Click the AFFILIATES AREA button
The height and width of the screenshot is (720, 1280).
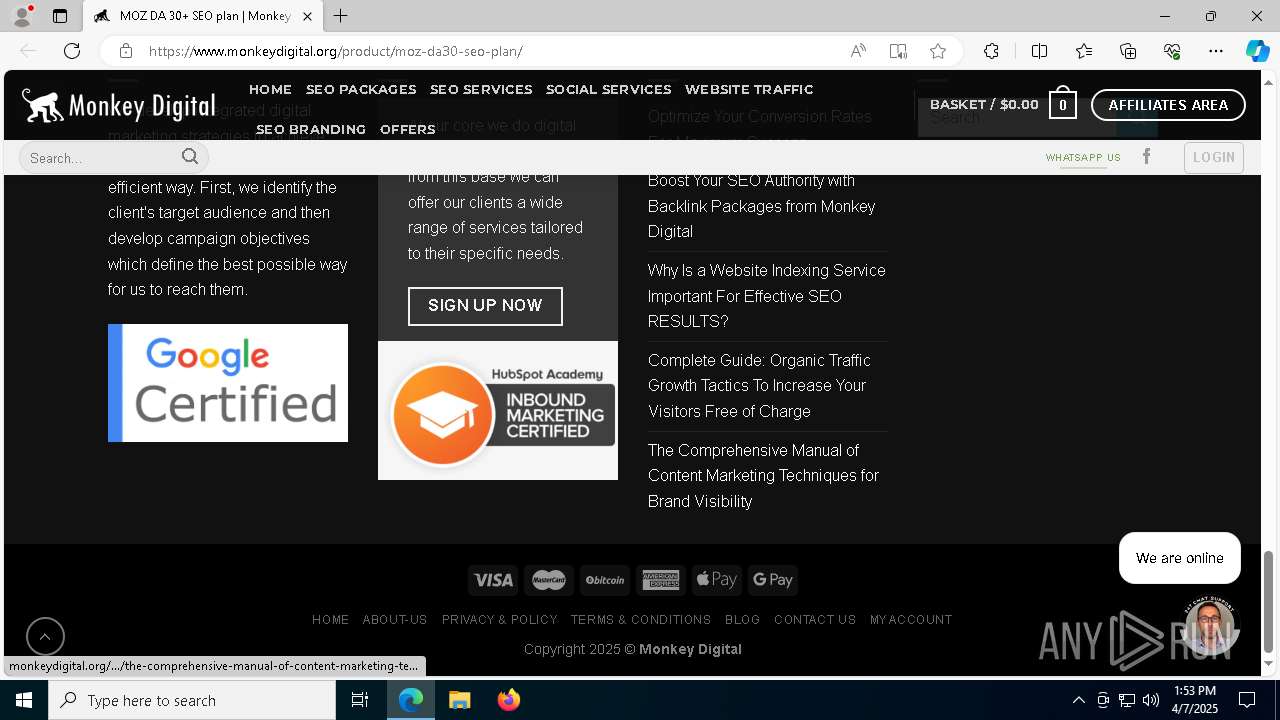click(x=1168, y=104)
